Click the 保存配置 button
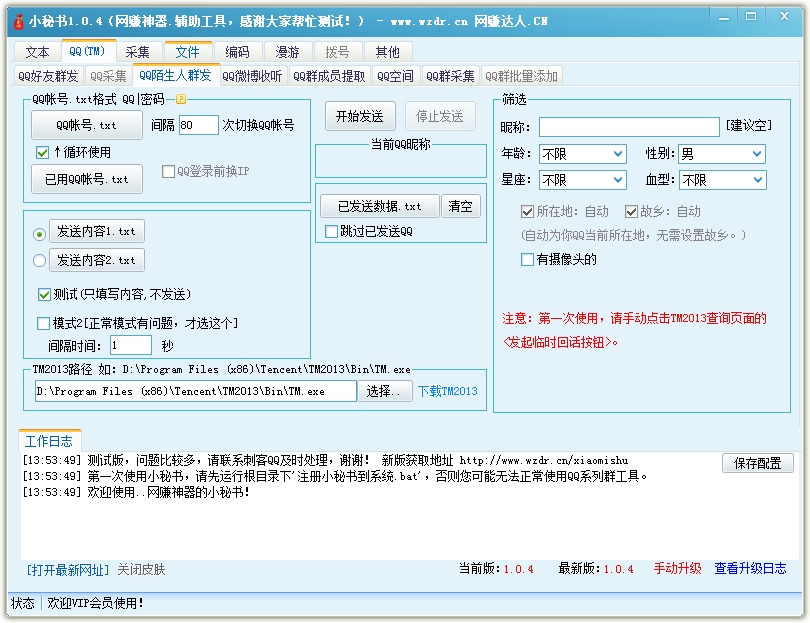Viewport: 810px width, 623px height. click(x=757, y=463)
